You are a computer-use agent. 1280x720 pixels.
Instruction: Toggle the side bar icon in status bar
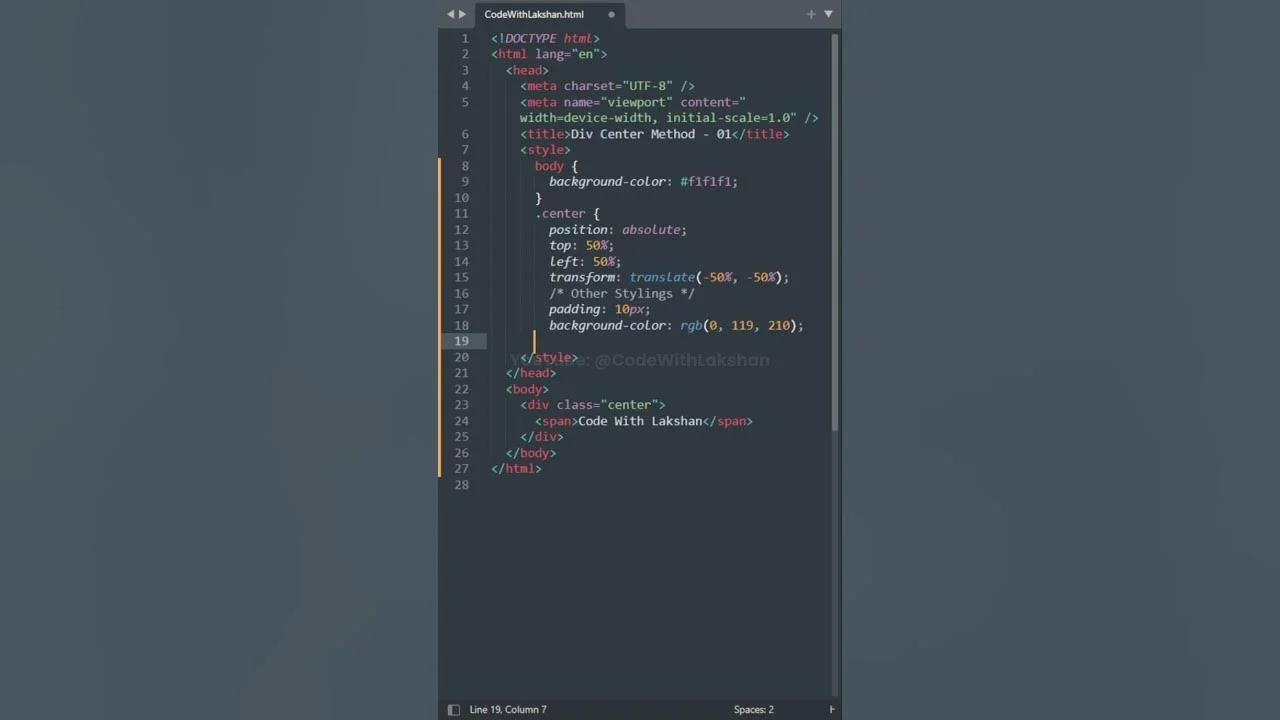click(453, 709)
